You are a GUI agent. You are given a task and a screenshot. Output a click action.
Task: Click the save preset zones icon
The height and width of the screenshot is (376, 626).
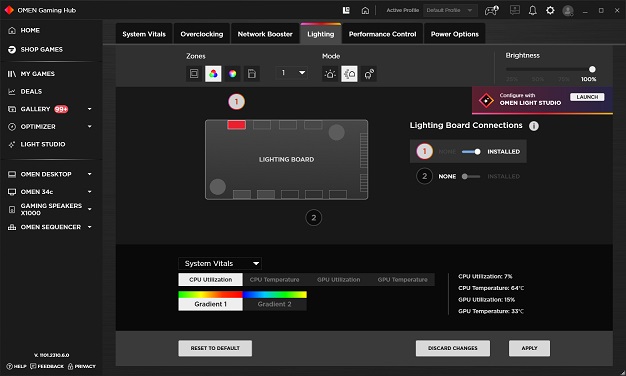coord(252,73)
